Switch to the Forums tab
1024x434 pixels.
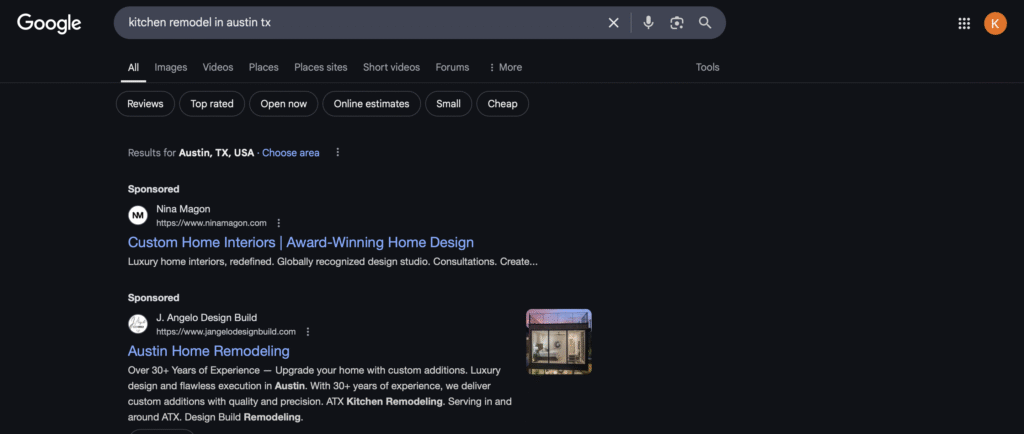tap(452, 67)
